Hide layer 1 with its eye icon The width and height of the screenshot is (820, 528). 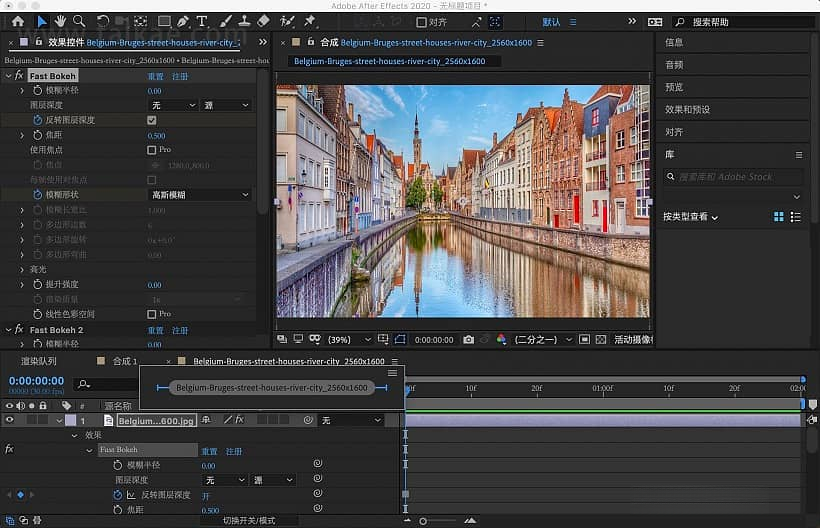click(9, 420)
